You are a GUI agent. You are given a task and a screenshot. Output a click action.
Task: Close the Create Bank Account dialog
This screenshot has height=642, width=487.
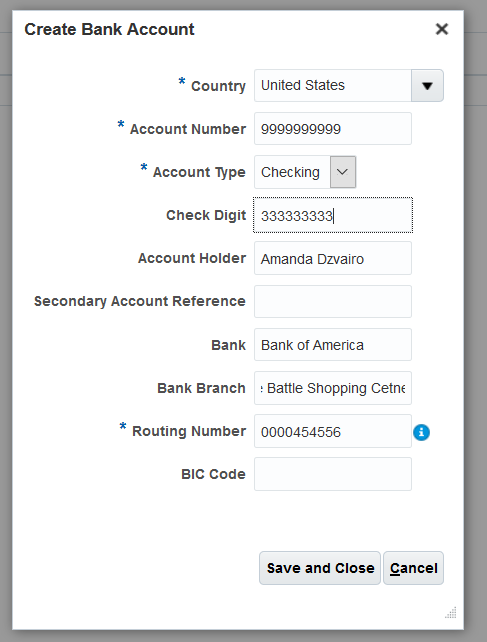pyautogui.click(x=442, y=29)
